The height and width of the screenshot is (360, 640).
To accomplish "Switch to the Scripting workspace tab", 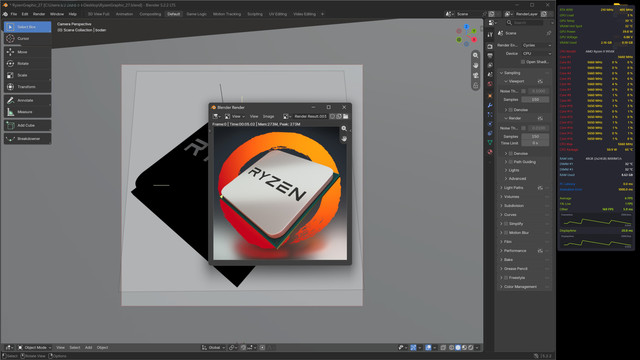I will pyautogui.click(x=255, y=14).
